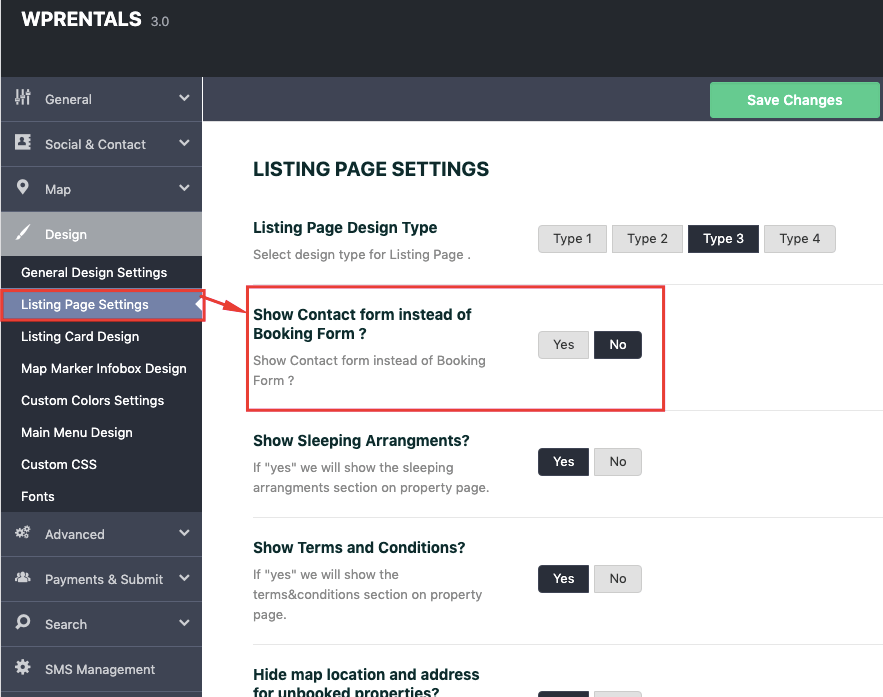Expand the Payments & Submit chevron
This screenshot has height=697, width=883.
click(184, 578)
